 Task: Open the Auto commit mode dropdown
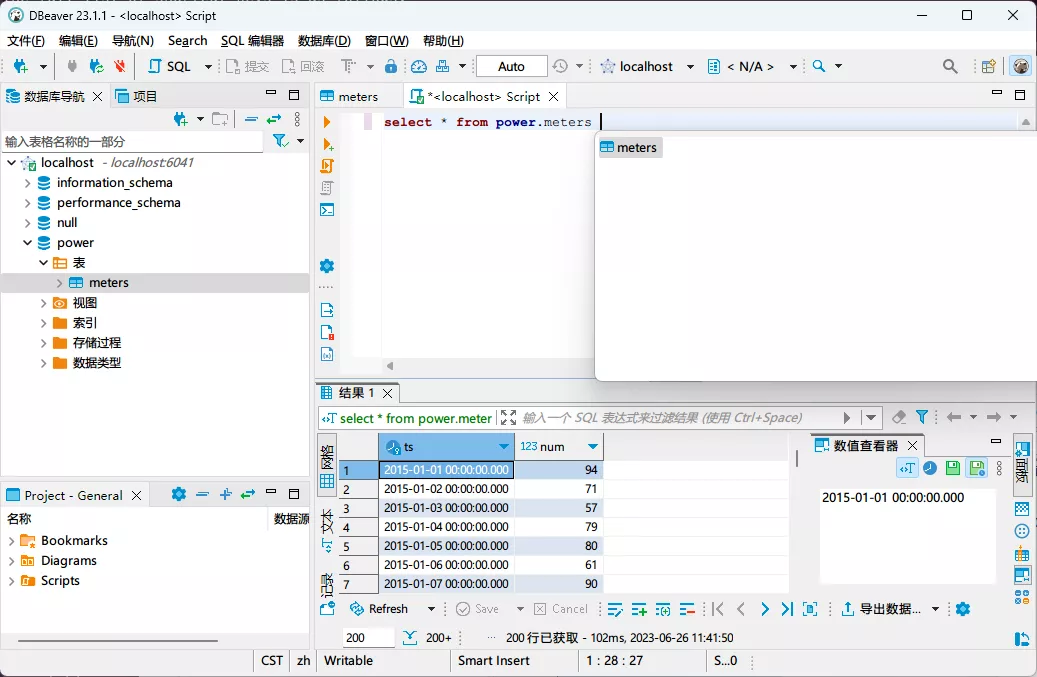tap(511, 66)
